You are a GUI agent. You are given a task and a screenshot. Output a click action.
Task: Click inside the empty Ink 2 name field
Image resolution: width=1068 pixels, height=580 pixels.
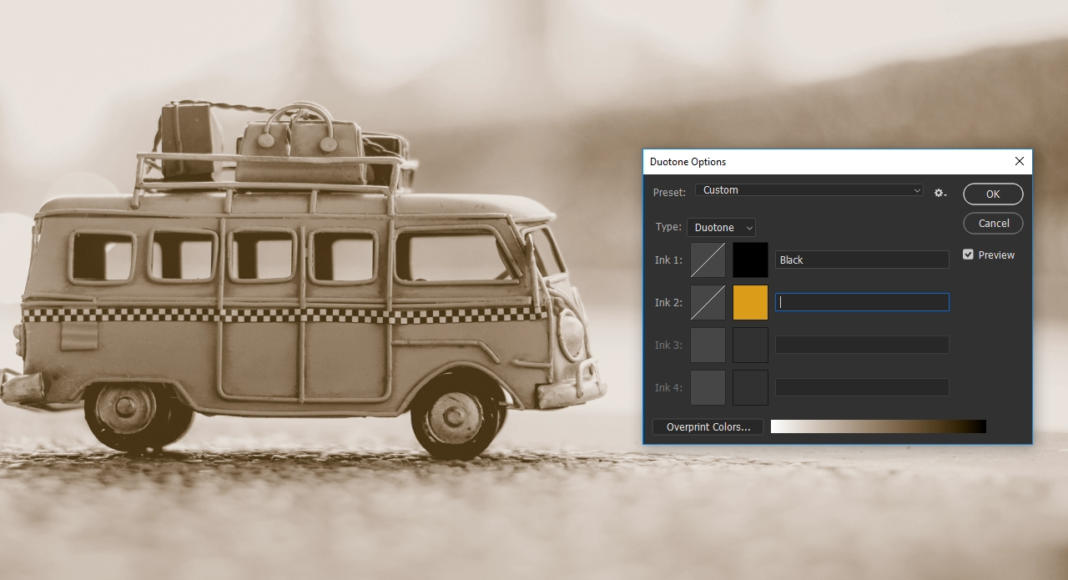point(862,301)
